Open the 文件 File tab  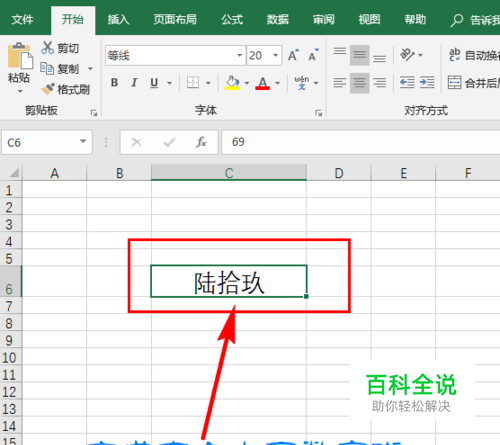[22, 20]
